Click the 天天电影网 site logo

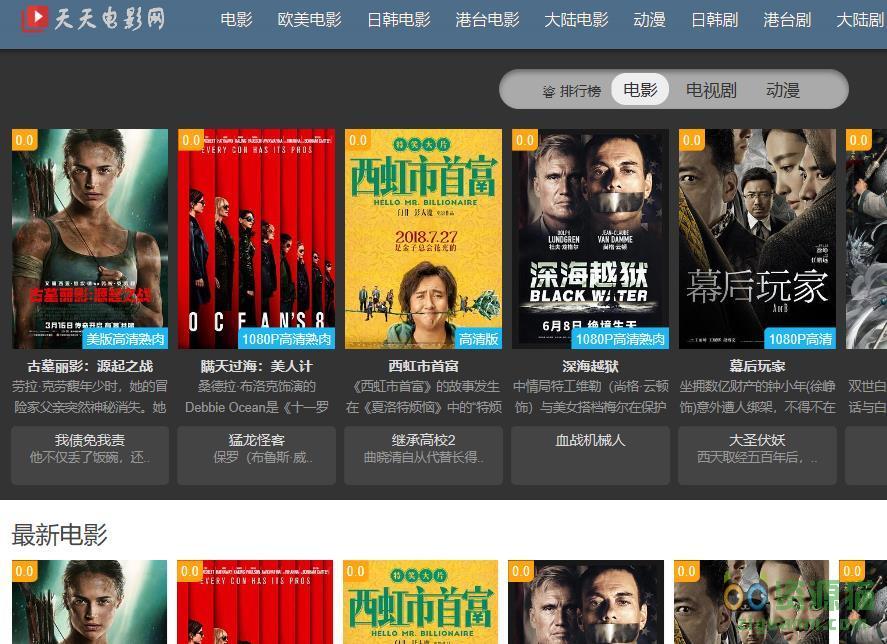point(92,19)
